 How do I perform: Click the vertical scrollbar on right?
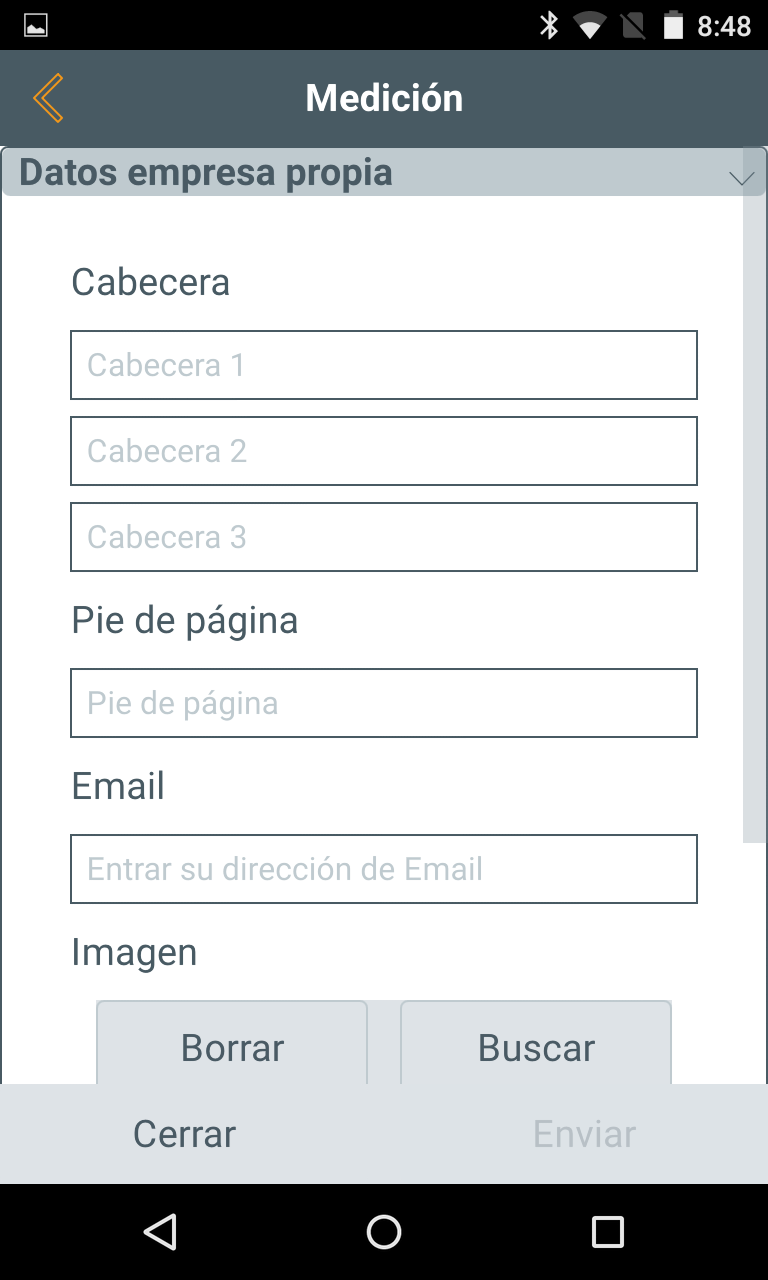(x=754, y=500)
